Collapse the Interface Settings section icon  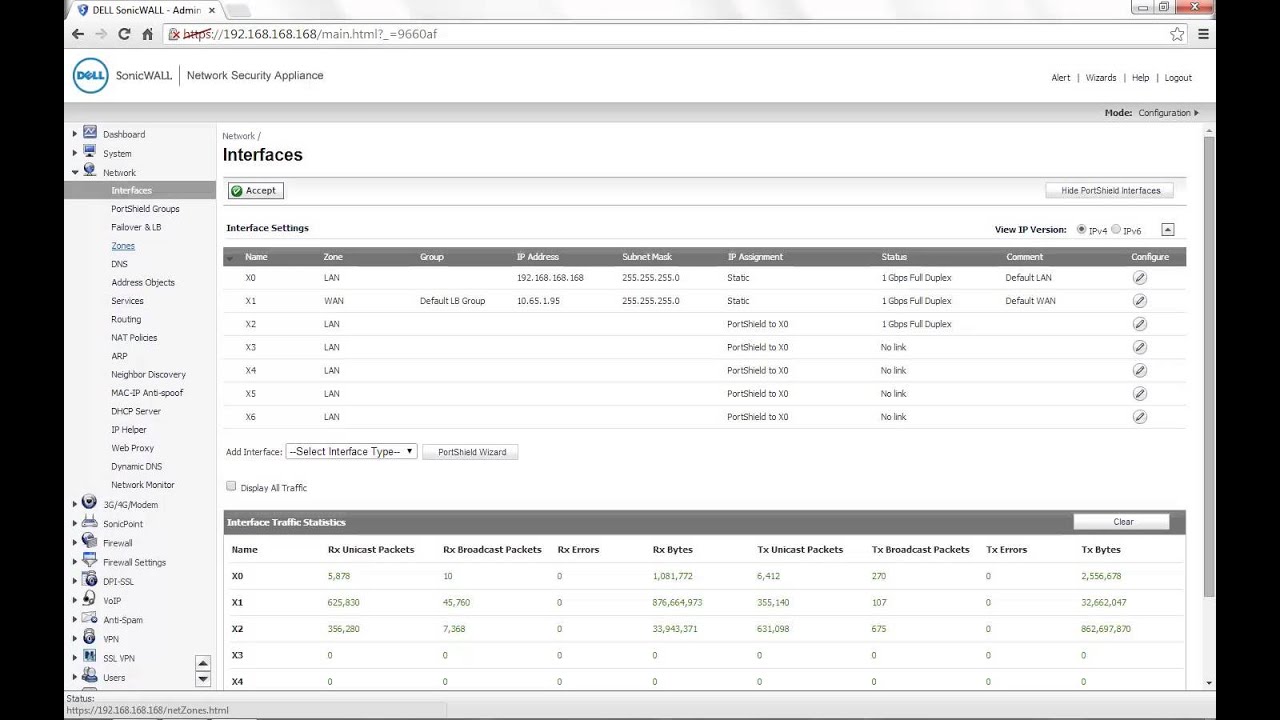pyautogui.click(x=1167, y=230)
